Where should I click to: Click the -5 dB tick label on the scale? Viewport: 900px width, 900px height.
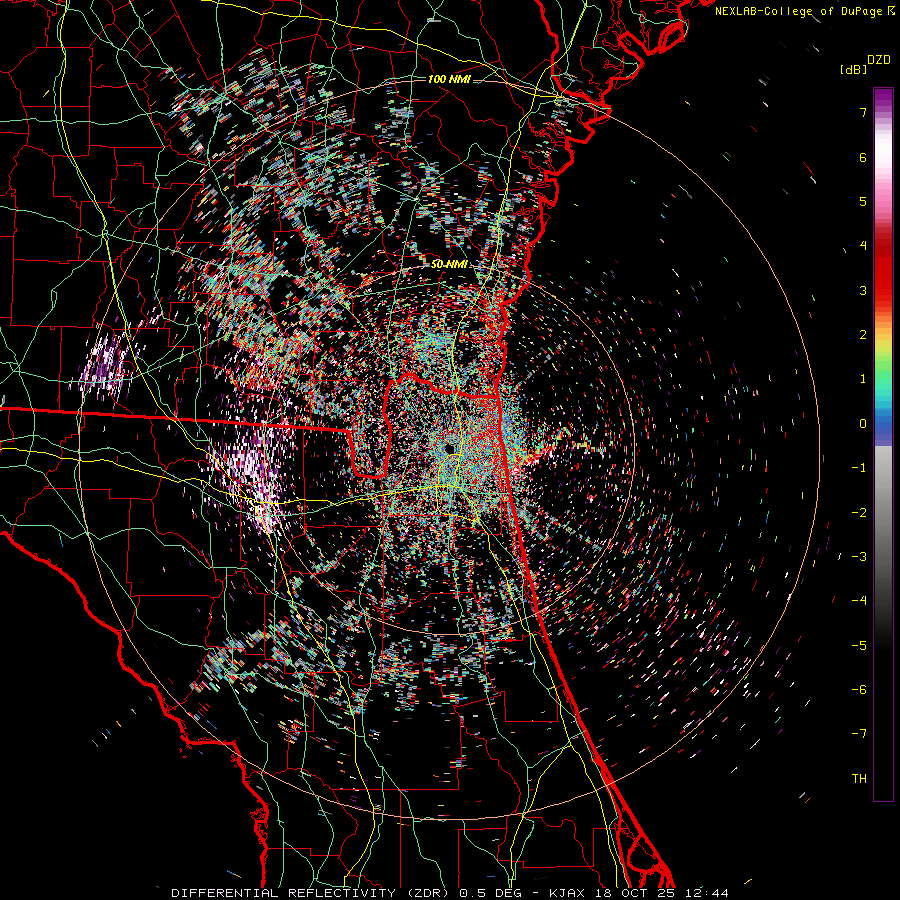(859, 646)
